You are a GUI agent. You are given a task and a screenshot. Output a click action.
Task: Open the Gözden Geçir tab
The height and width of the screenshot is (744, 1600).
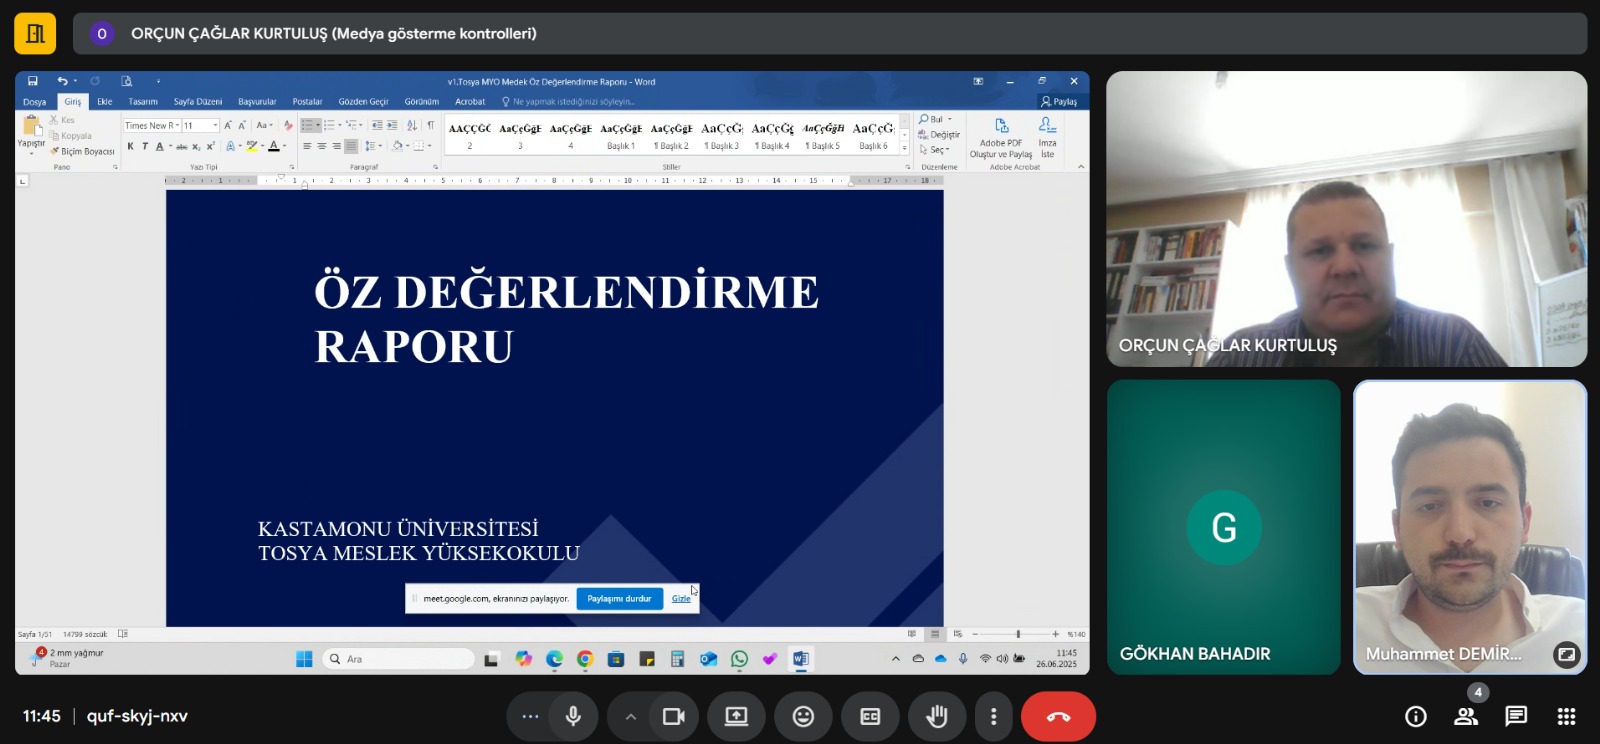tap(363, 102)
